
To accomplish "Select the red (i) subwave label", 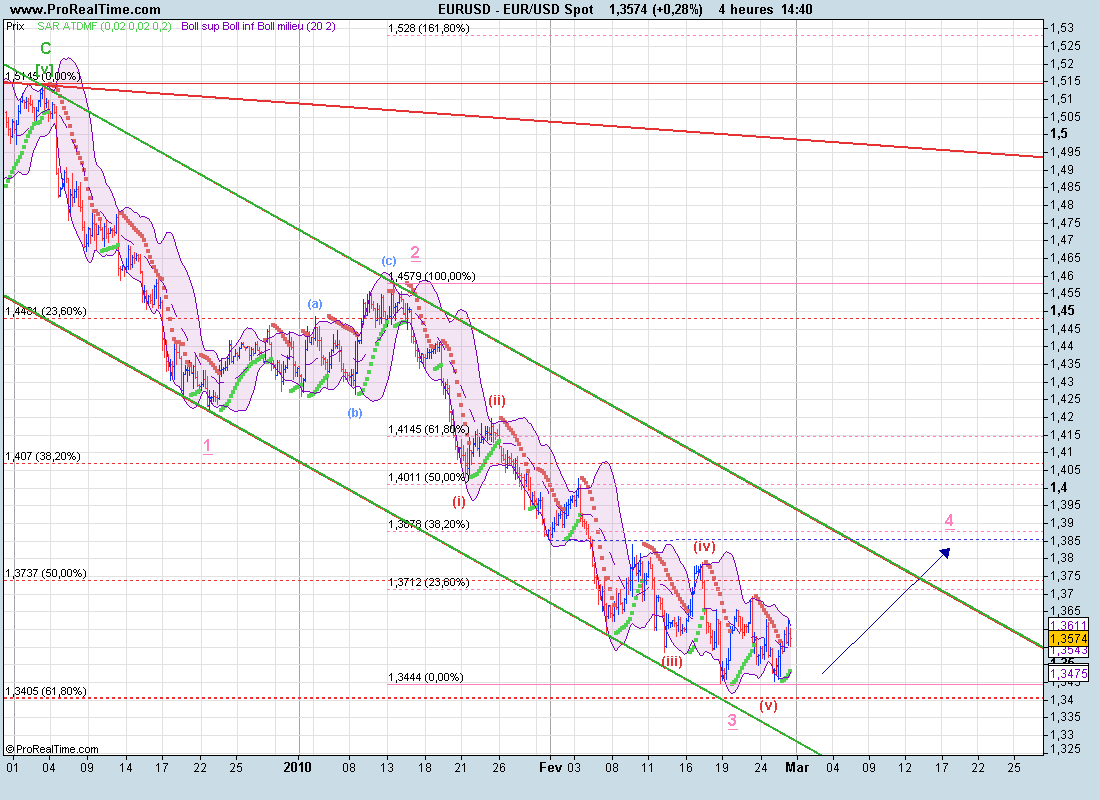I will pos(458,502).
